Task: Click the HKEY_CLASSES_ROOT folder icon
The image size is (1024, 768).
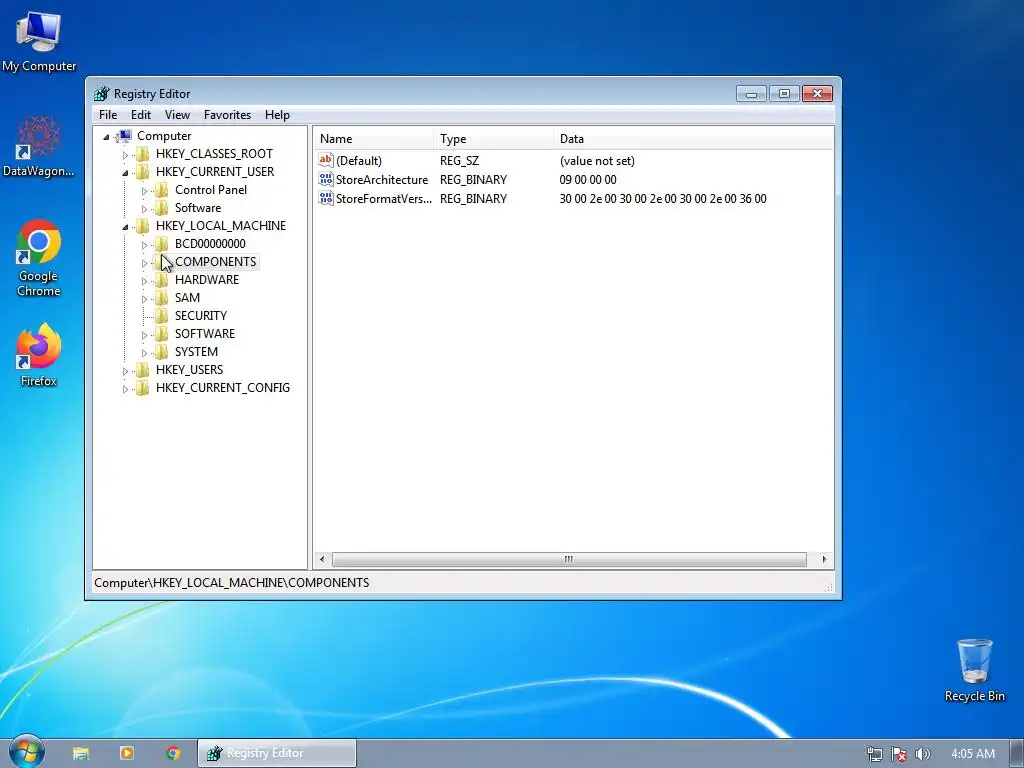Action: 142,154
